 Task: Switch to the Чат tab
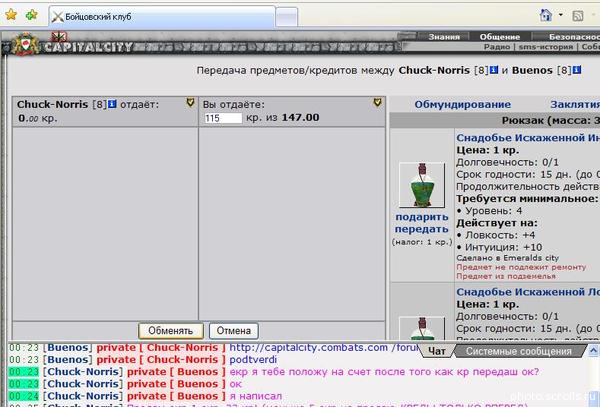(x=437, y=351)
